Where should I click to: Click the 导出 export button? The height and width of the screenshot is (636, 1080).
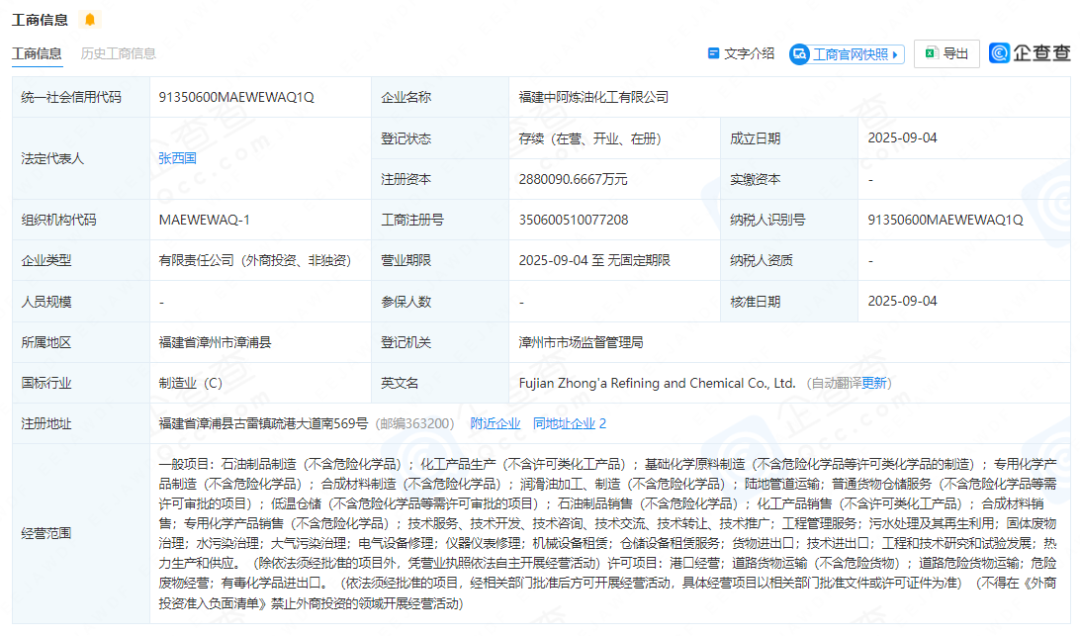click(945, 54)
